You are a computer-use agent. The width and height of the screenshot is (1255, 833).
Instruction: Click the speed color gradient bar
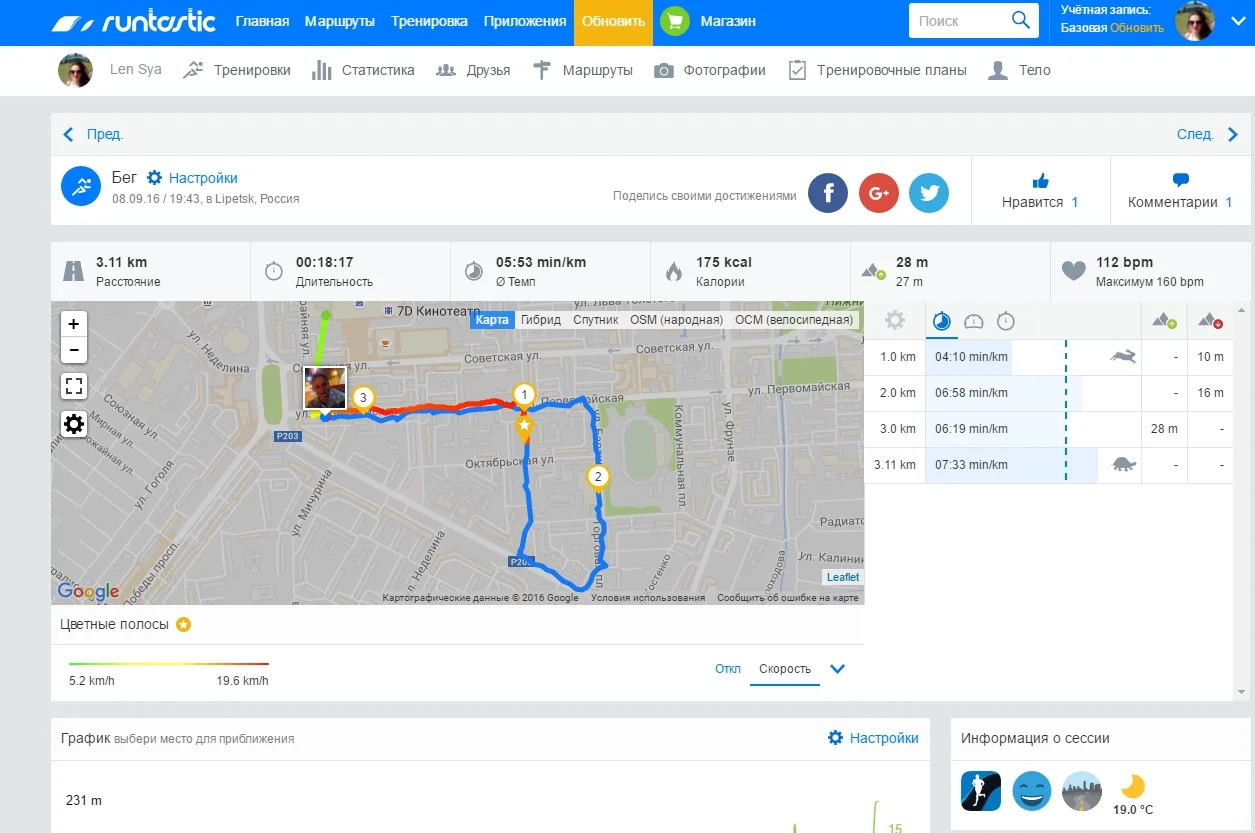169,663
